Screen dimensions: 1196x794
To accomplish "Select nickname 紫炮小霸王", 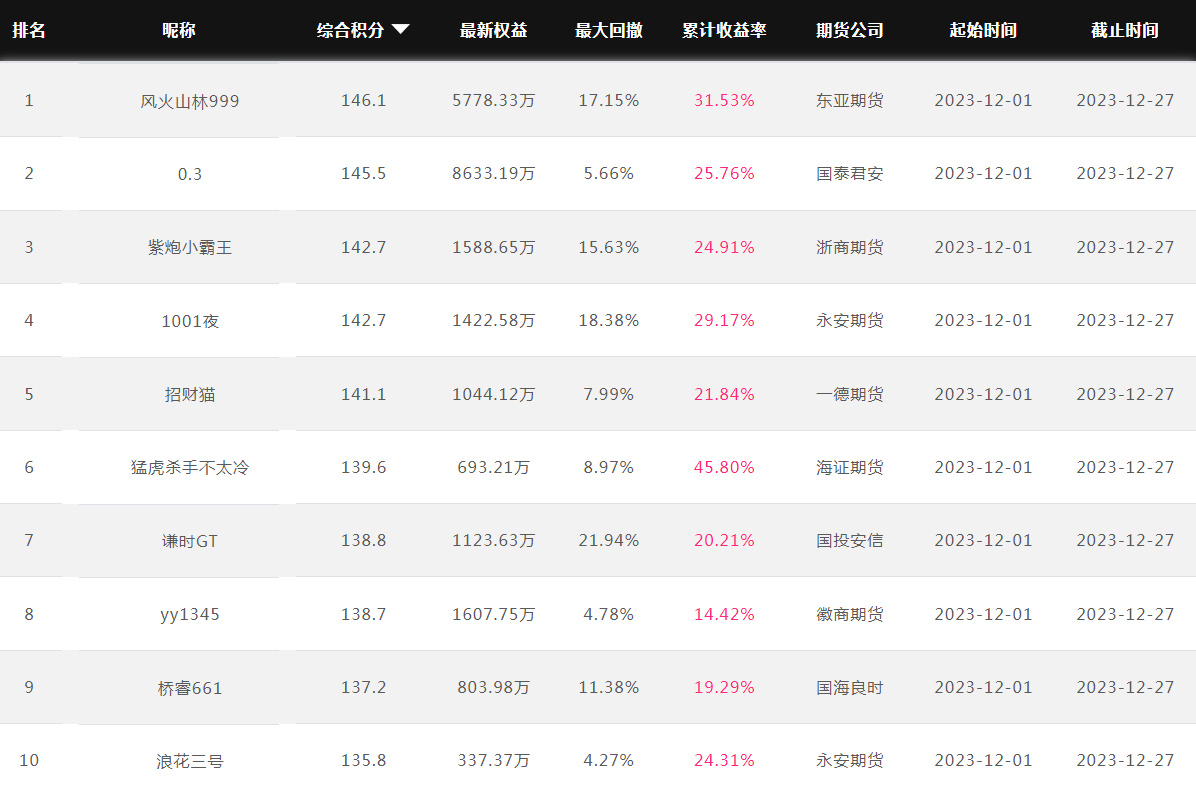I will (190, 247).
